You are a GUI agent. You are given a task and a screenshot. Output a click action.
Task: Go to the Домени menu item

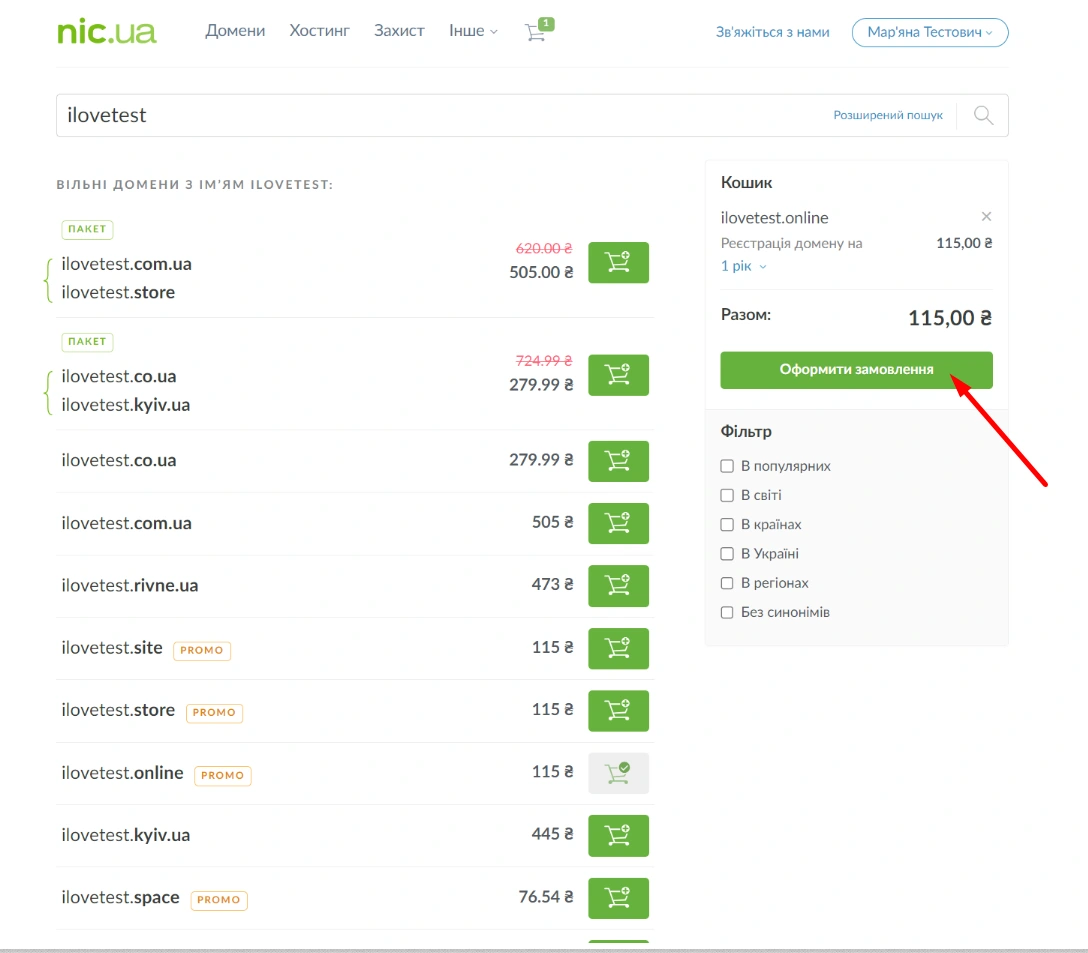point(235,31)
